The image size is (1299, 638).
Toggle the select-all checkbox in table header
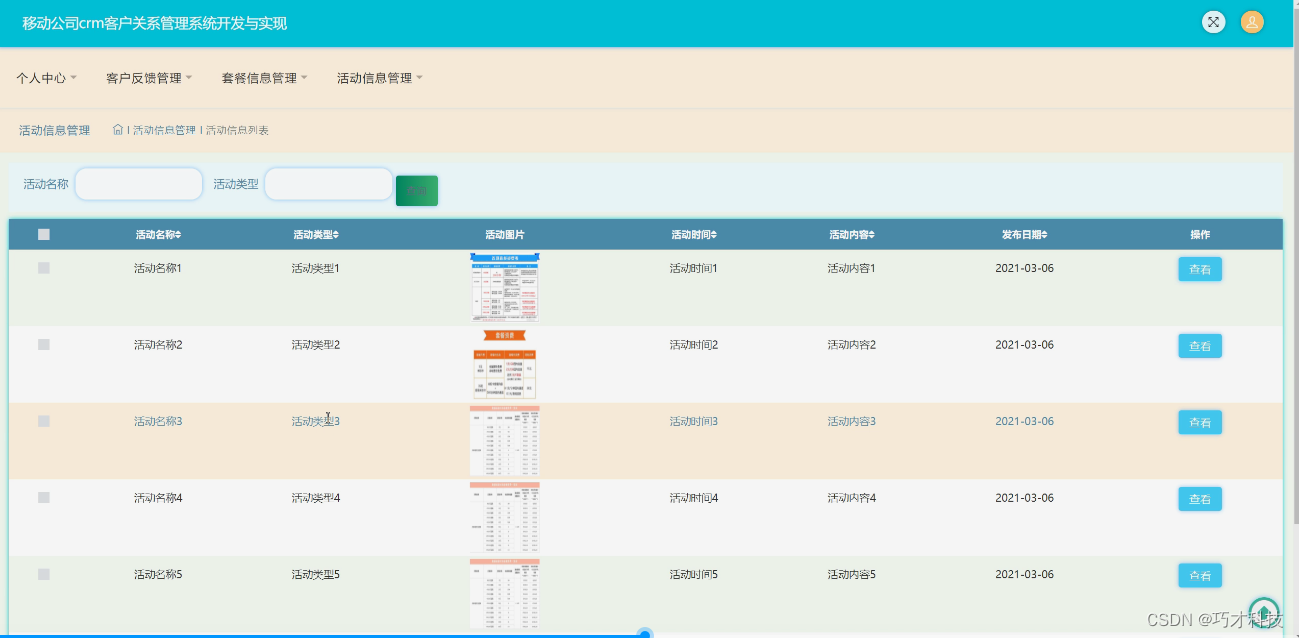point(43,233)
